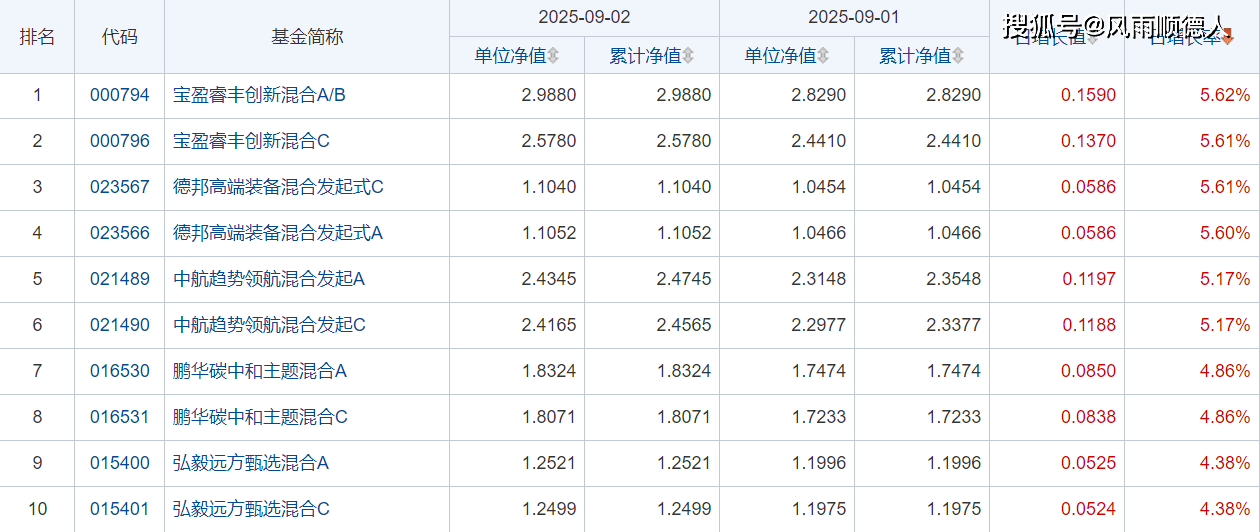Viewport: 1260px width, 532px height.
Task: Open 宝盈睿丰创新混合A/B fund page
Action: pyautogui.click(x=259, y=95)
